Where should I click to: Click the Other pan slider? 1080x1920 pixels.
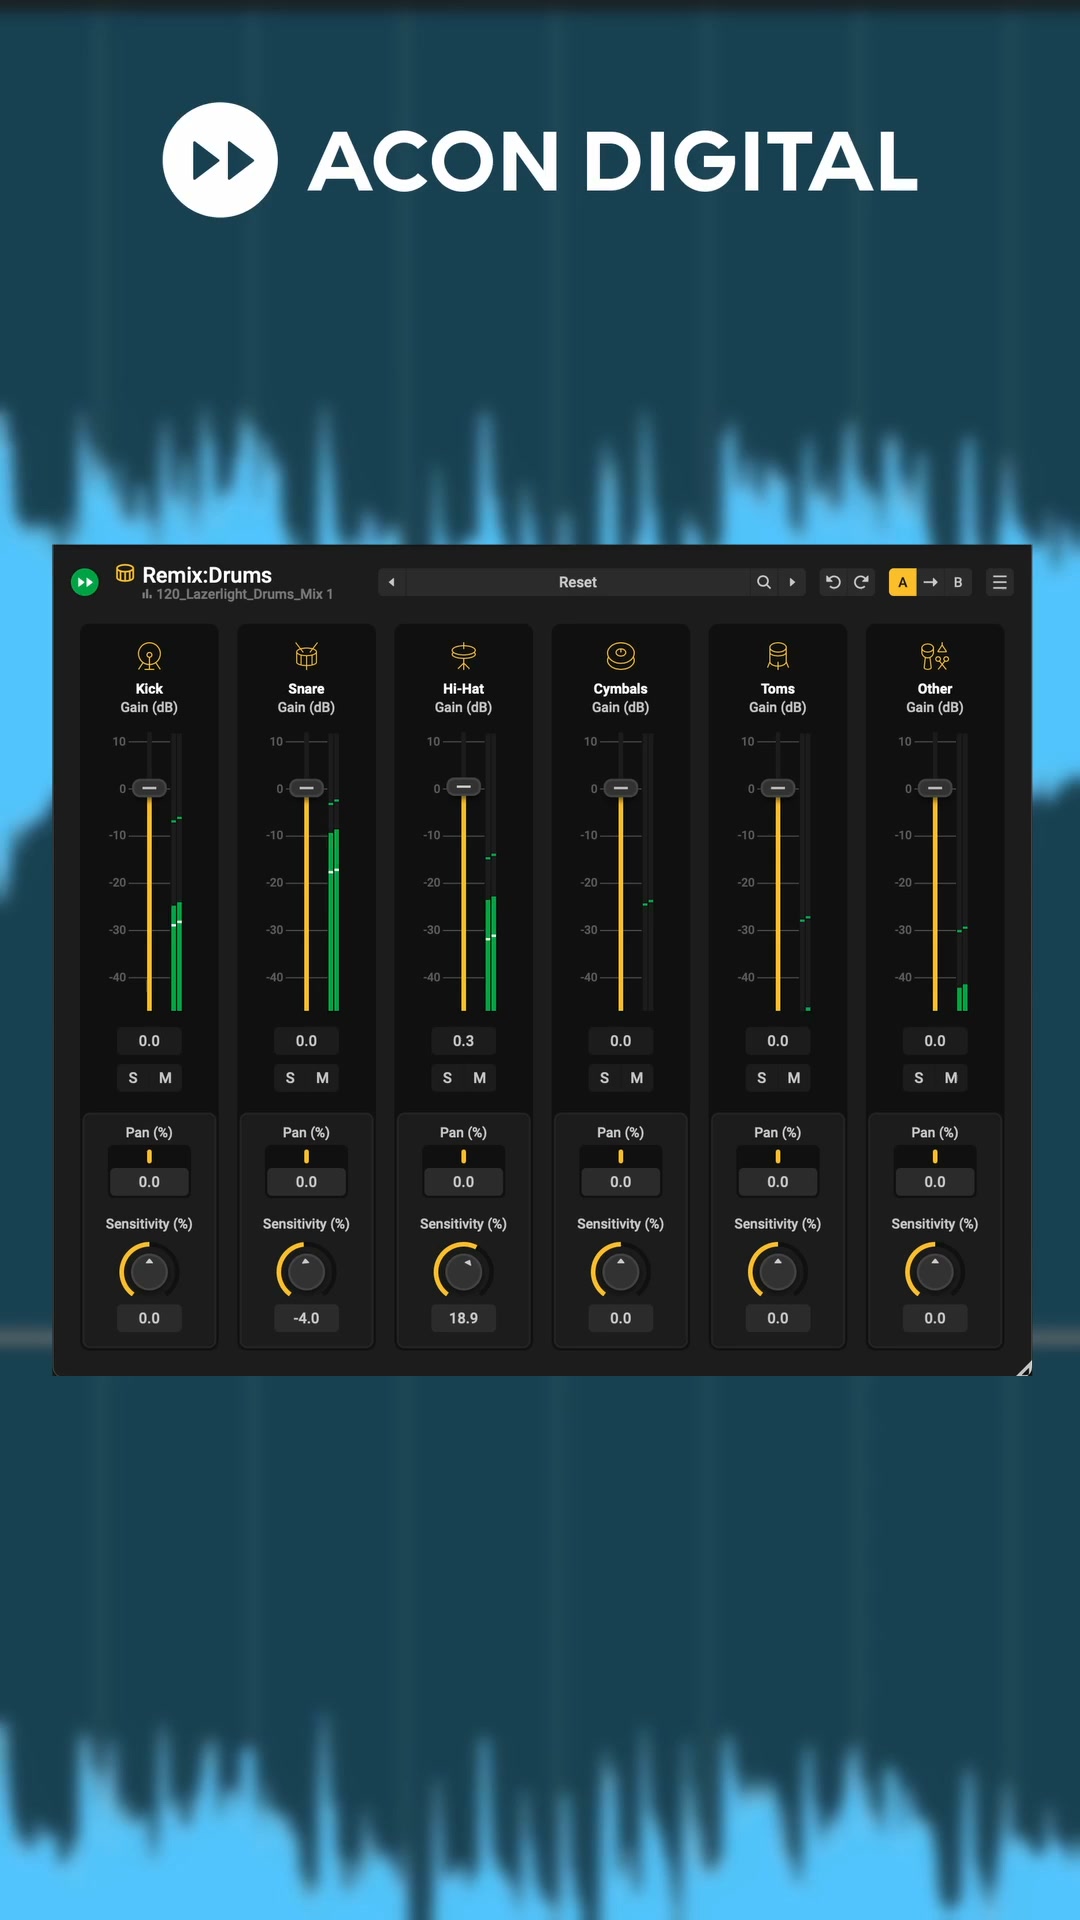(x=935, y=1157)
